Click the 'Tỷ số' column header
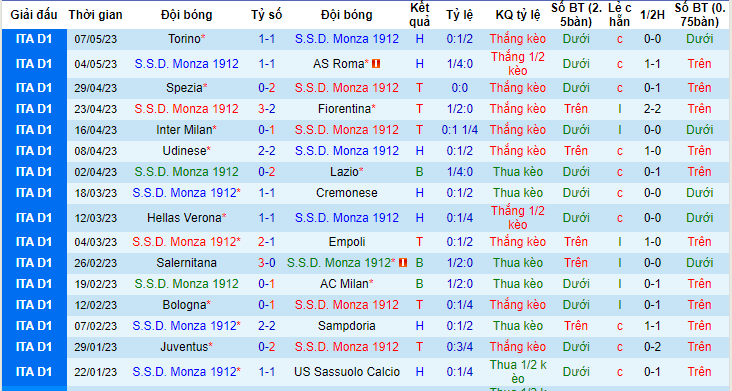The height and width of the screenshot is (391, 732). coord(267,15)
